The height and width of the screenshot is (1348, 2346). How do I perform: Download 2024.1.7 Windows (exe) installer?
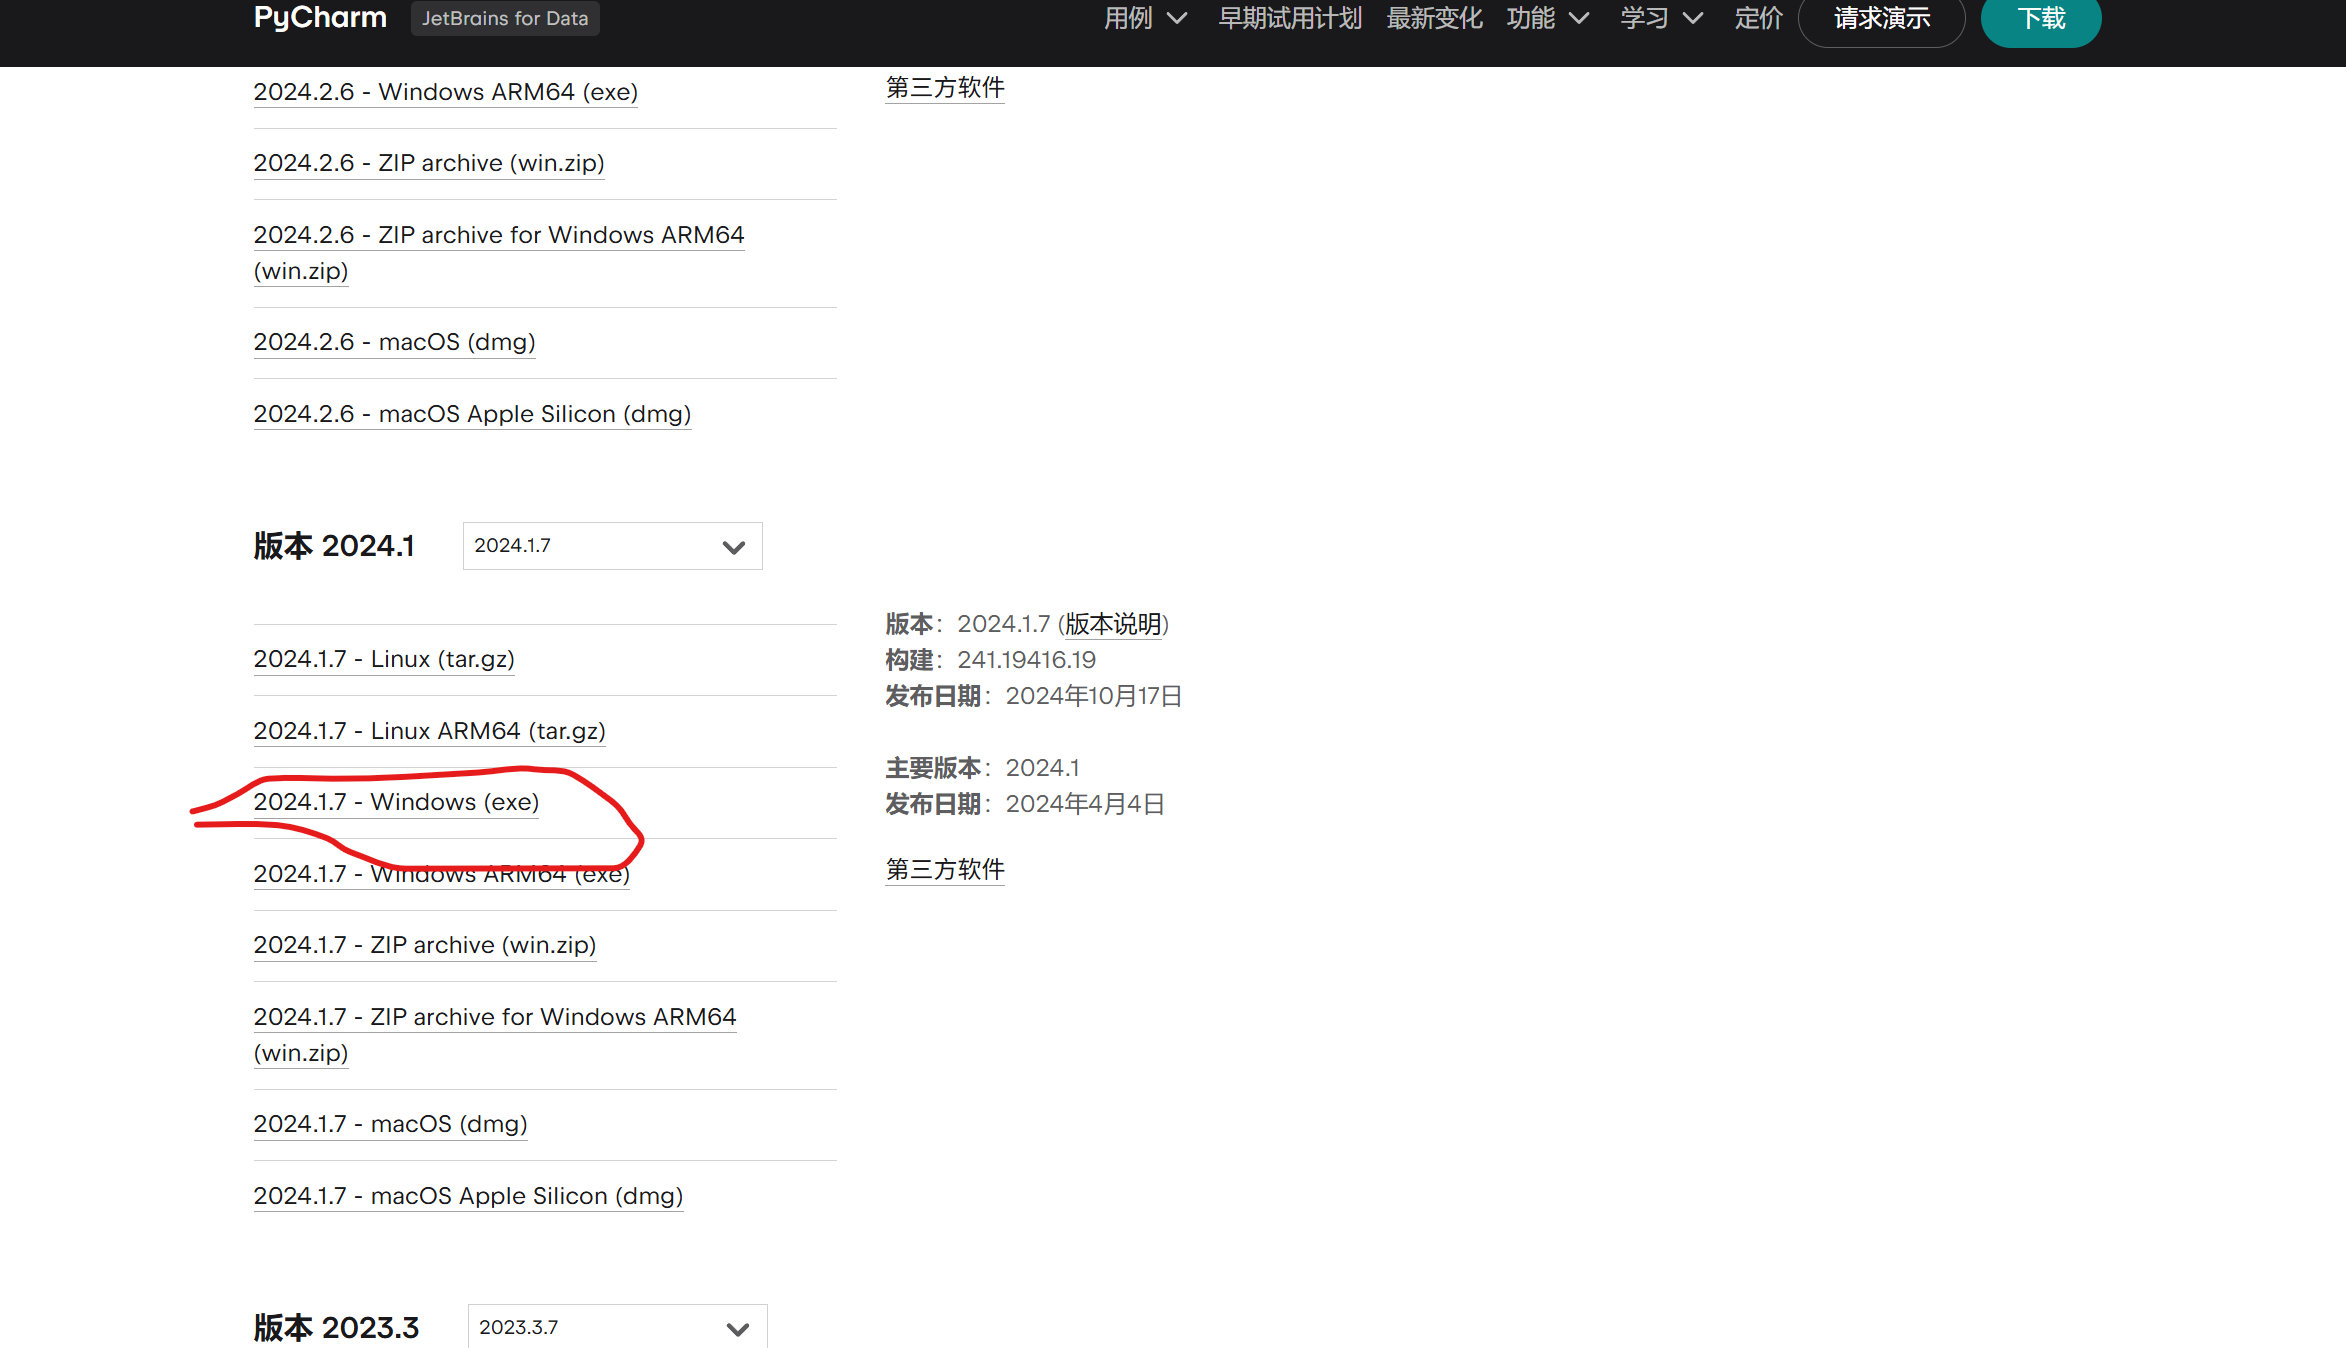395,802
